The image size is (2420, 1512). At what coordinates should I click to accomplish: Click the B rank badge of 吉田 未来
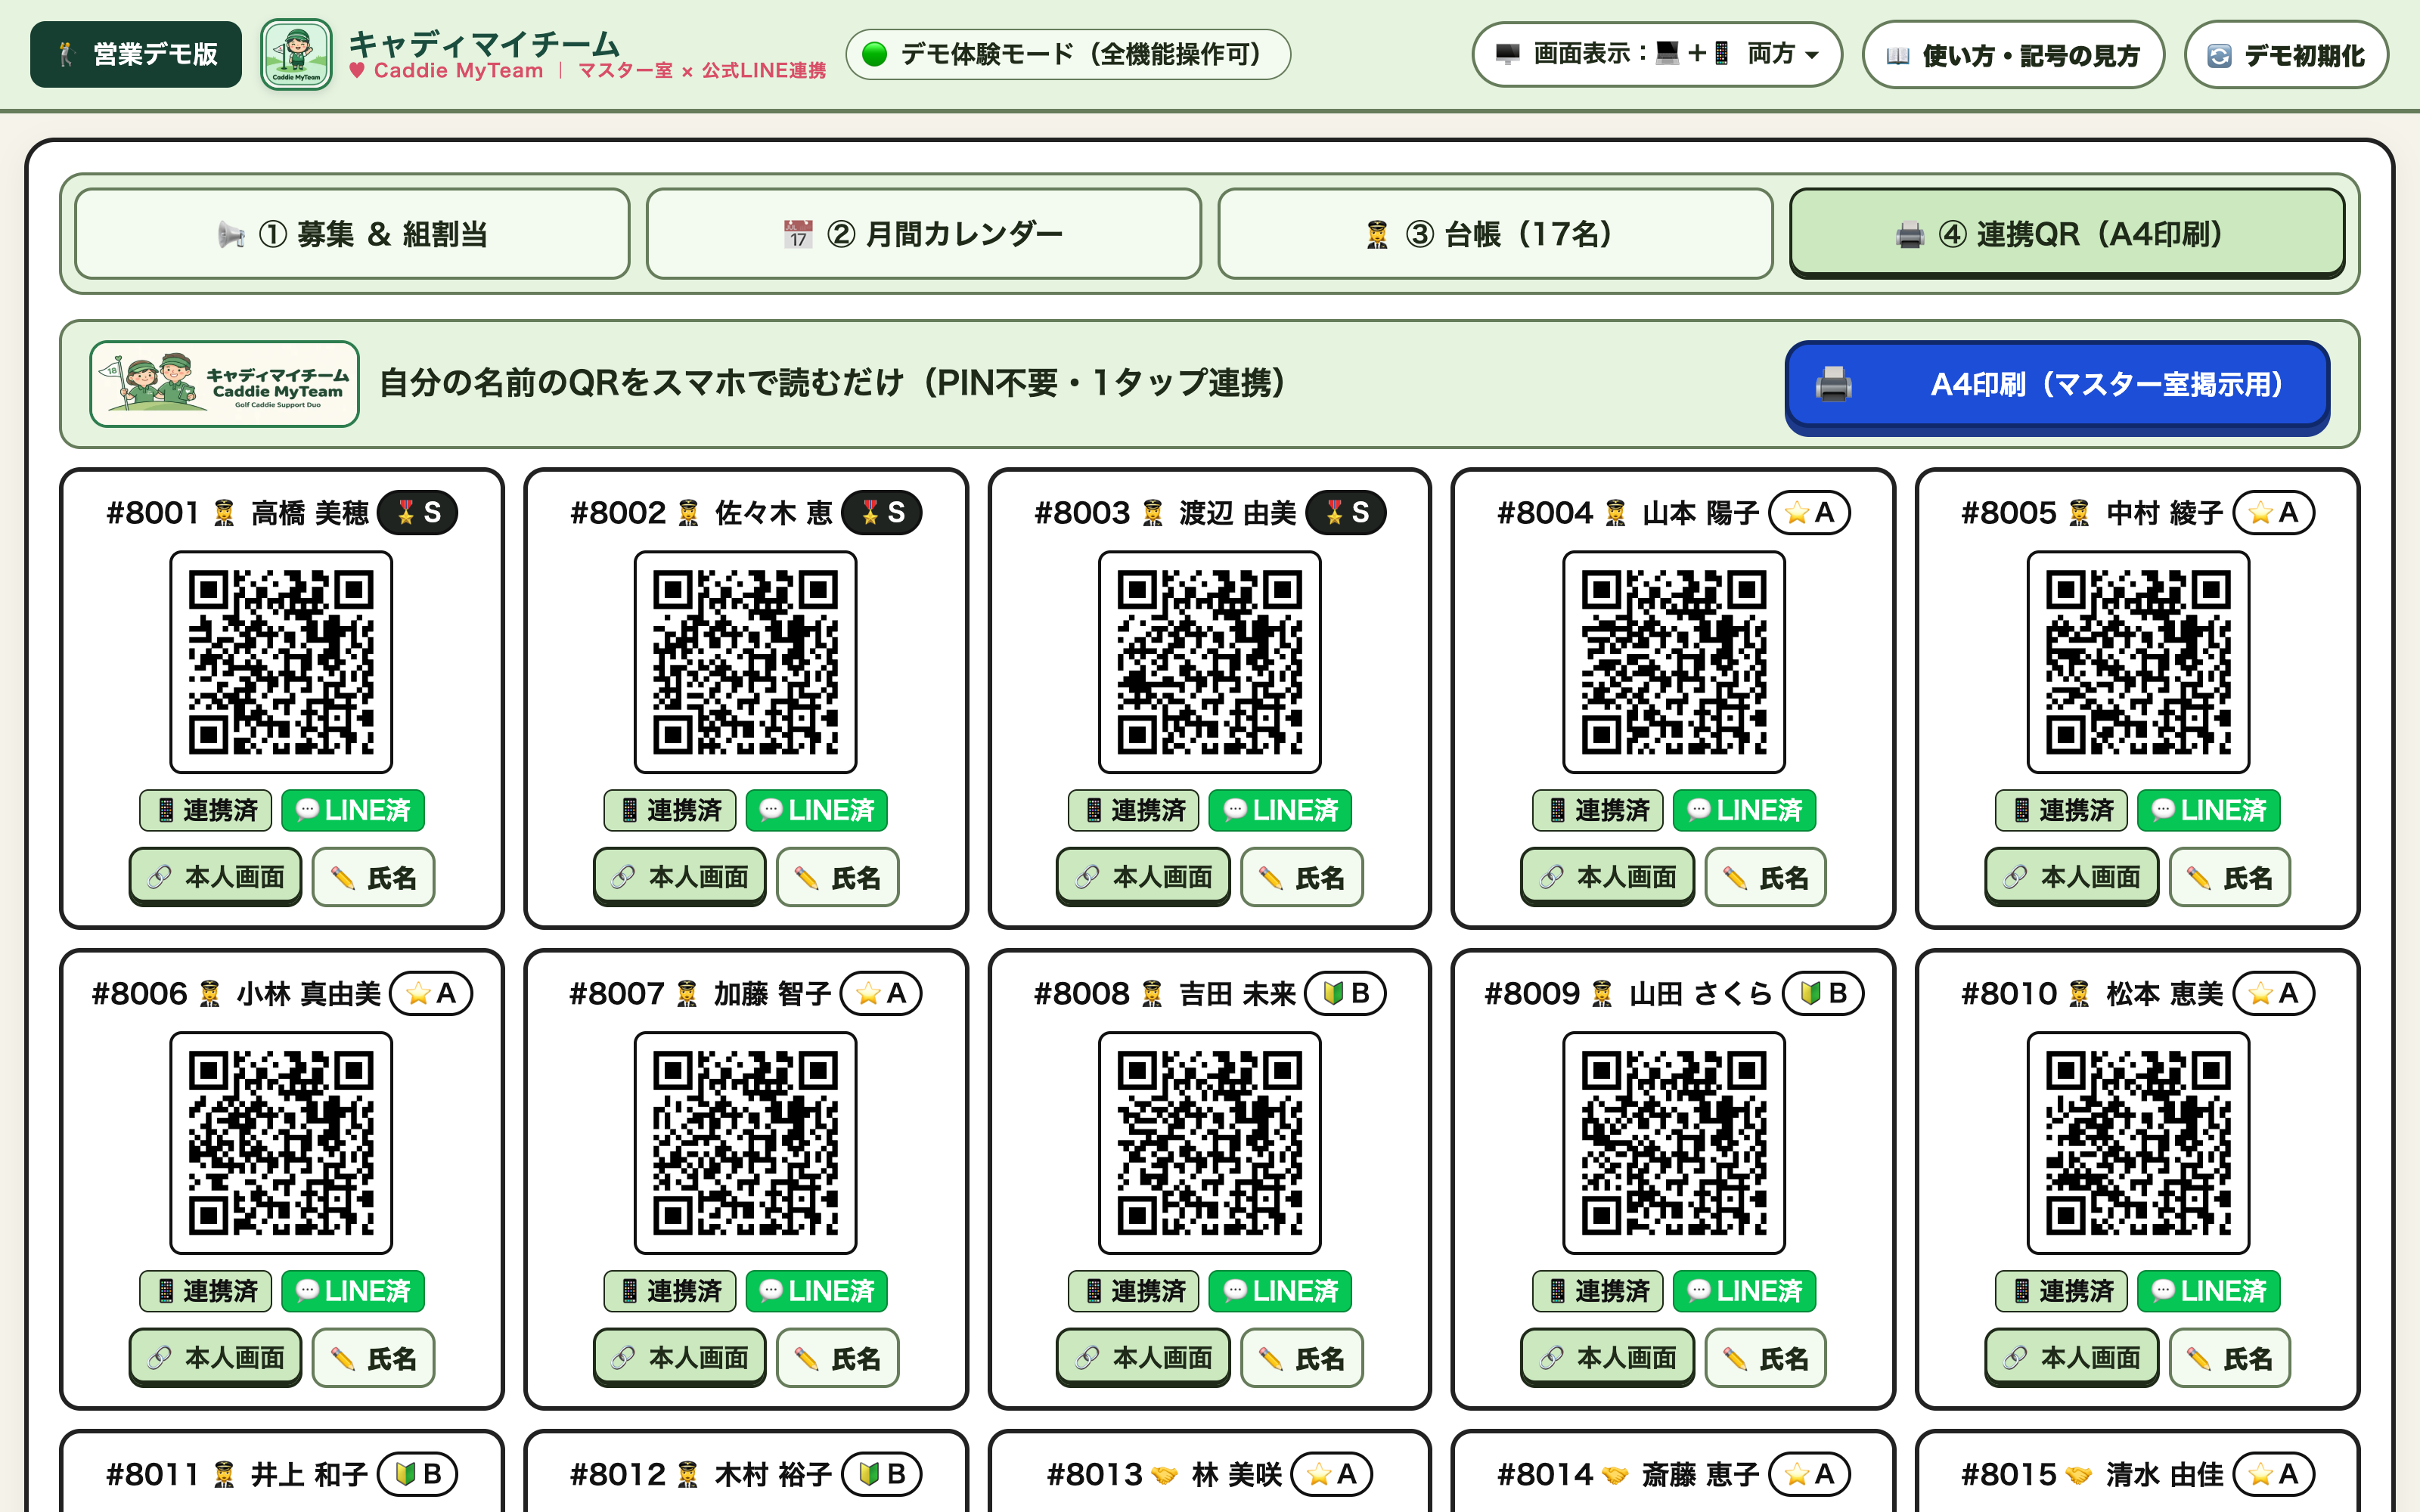pos(1345,994)
